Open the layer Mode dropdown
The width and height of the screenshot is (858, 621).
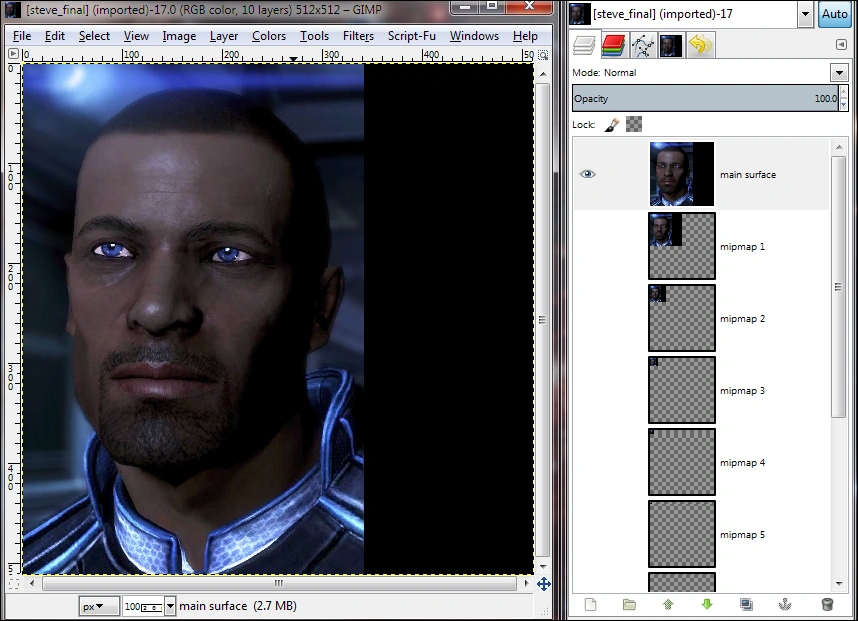click(838, 73)
